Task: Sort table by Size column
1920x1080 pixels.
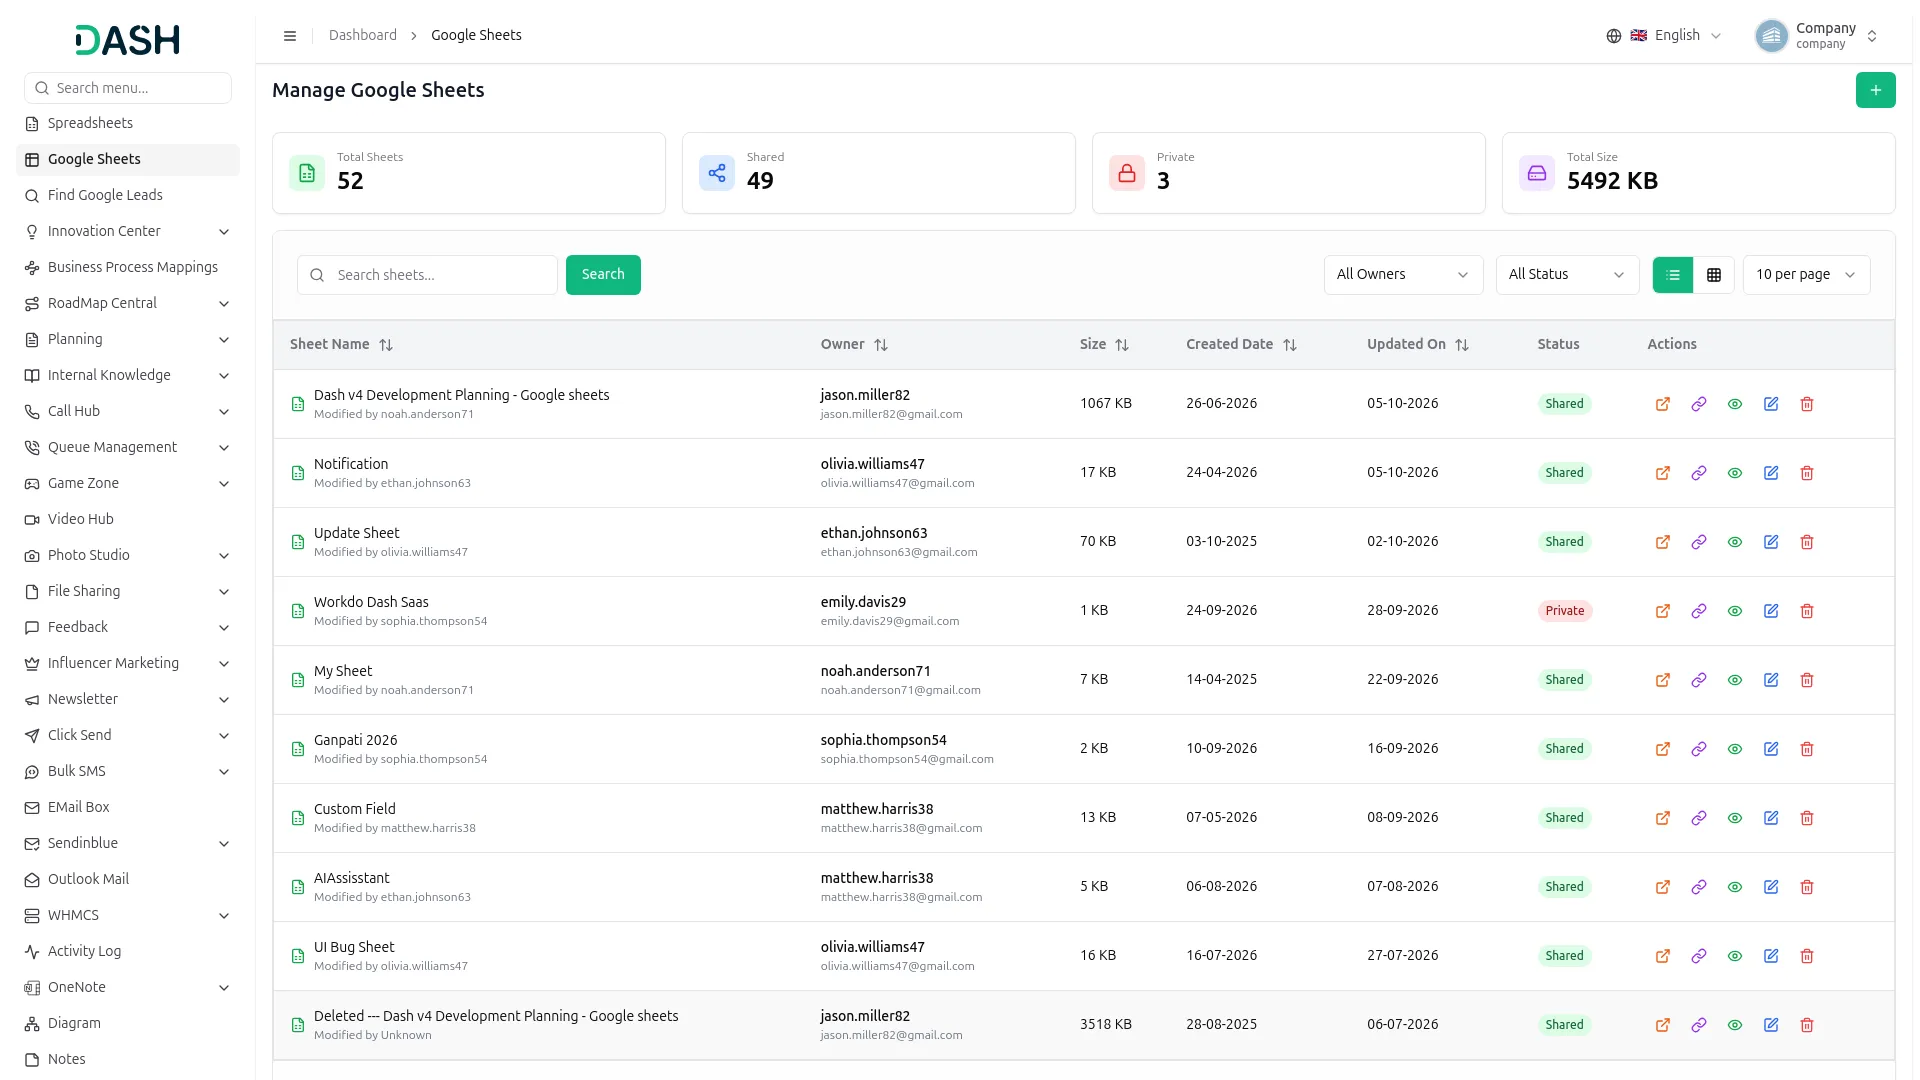Action: click(x=1122, y=345)
